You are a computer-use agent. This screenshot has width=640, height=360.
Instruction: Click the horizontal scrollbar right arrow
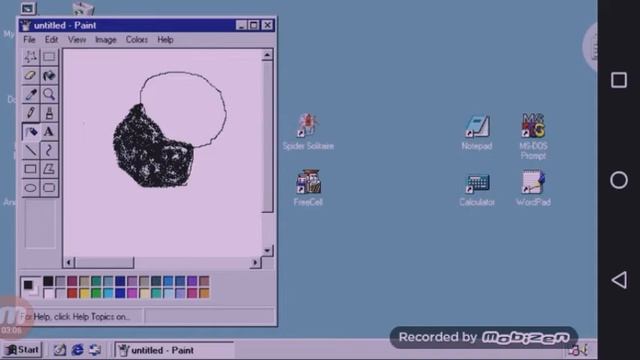pyautogui.click(x=256, y=262)
